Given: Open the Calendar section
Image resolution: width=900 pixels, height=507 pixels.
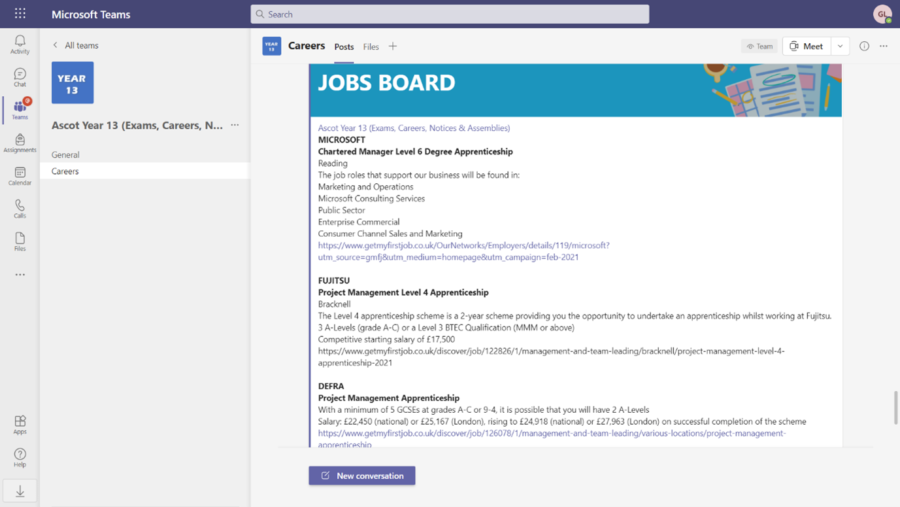Looking at the screenshot, I should coord(20,176).
